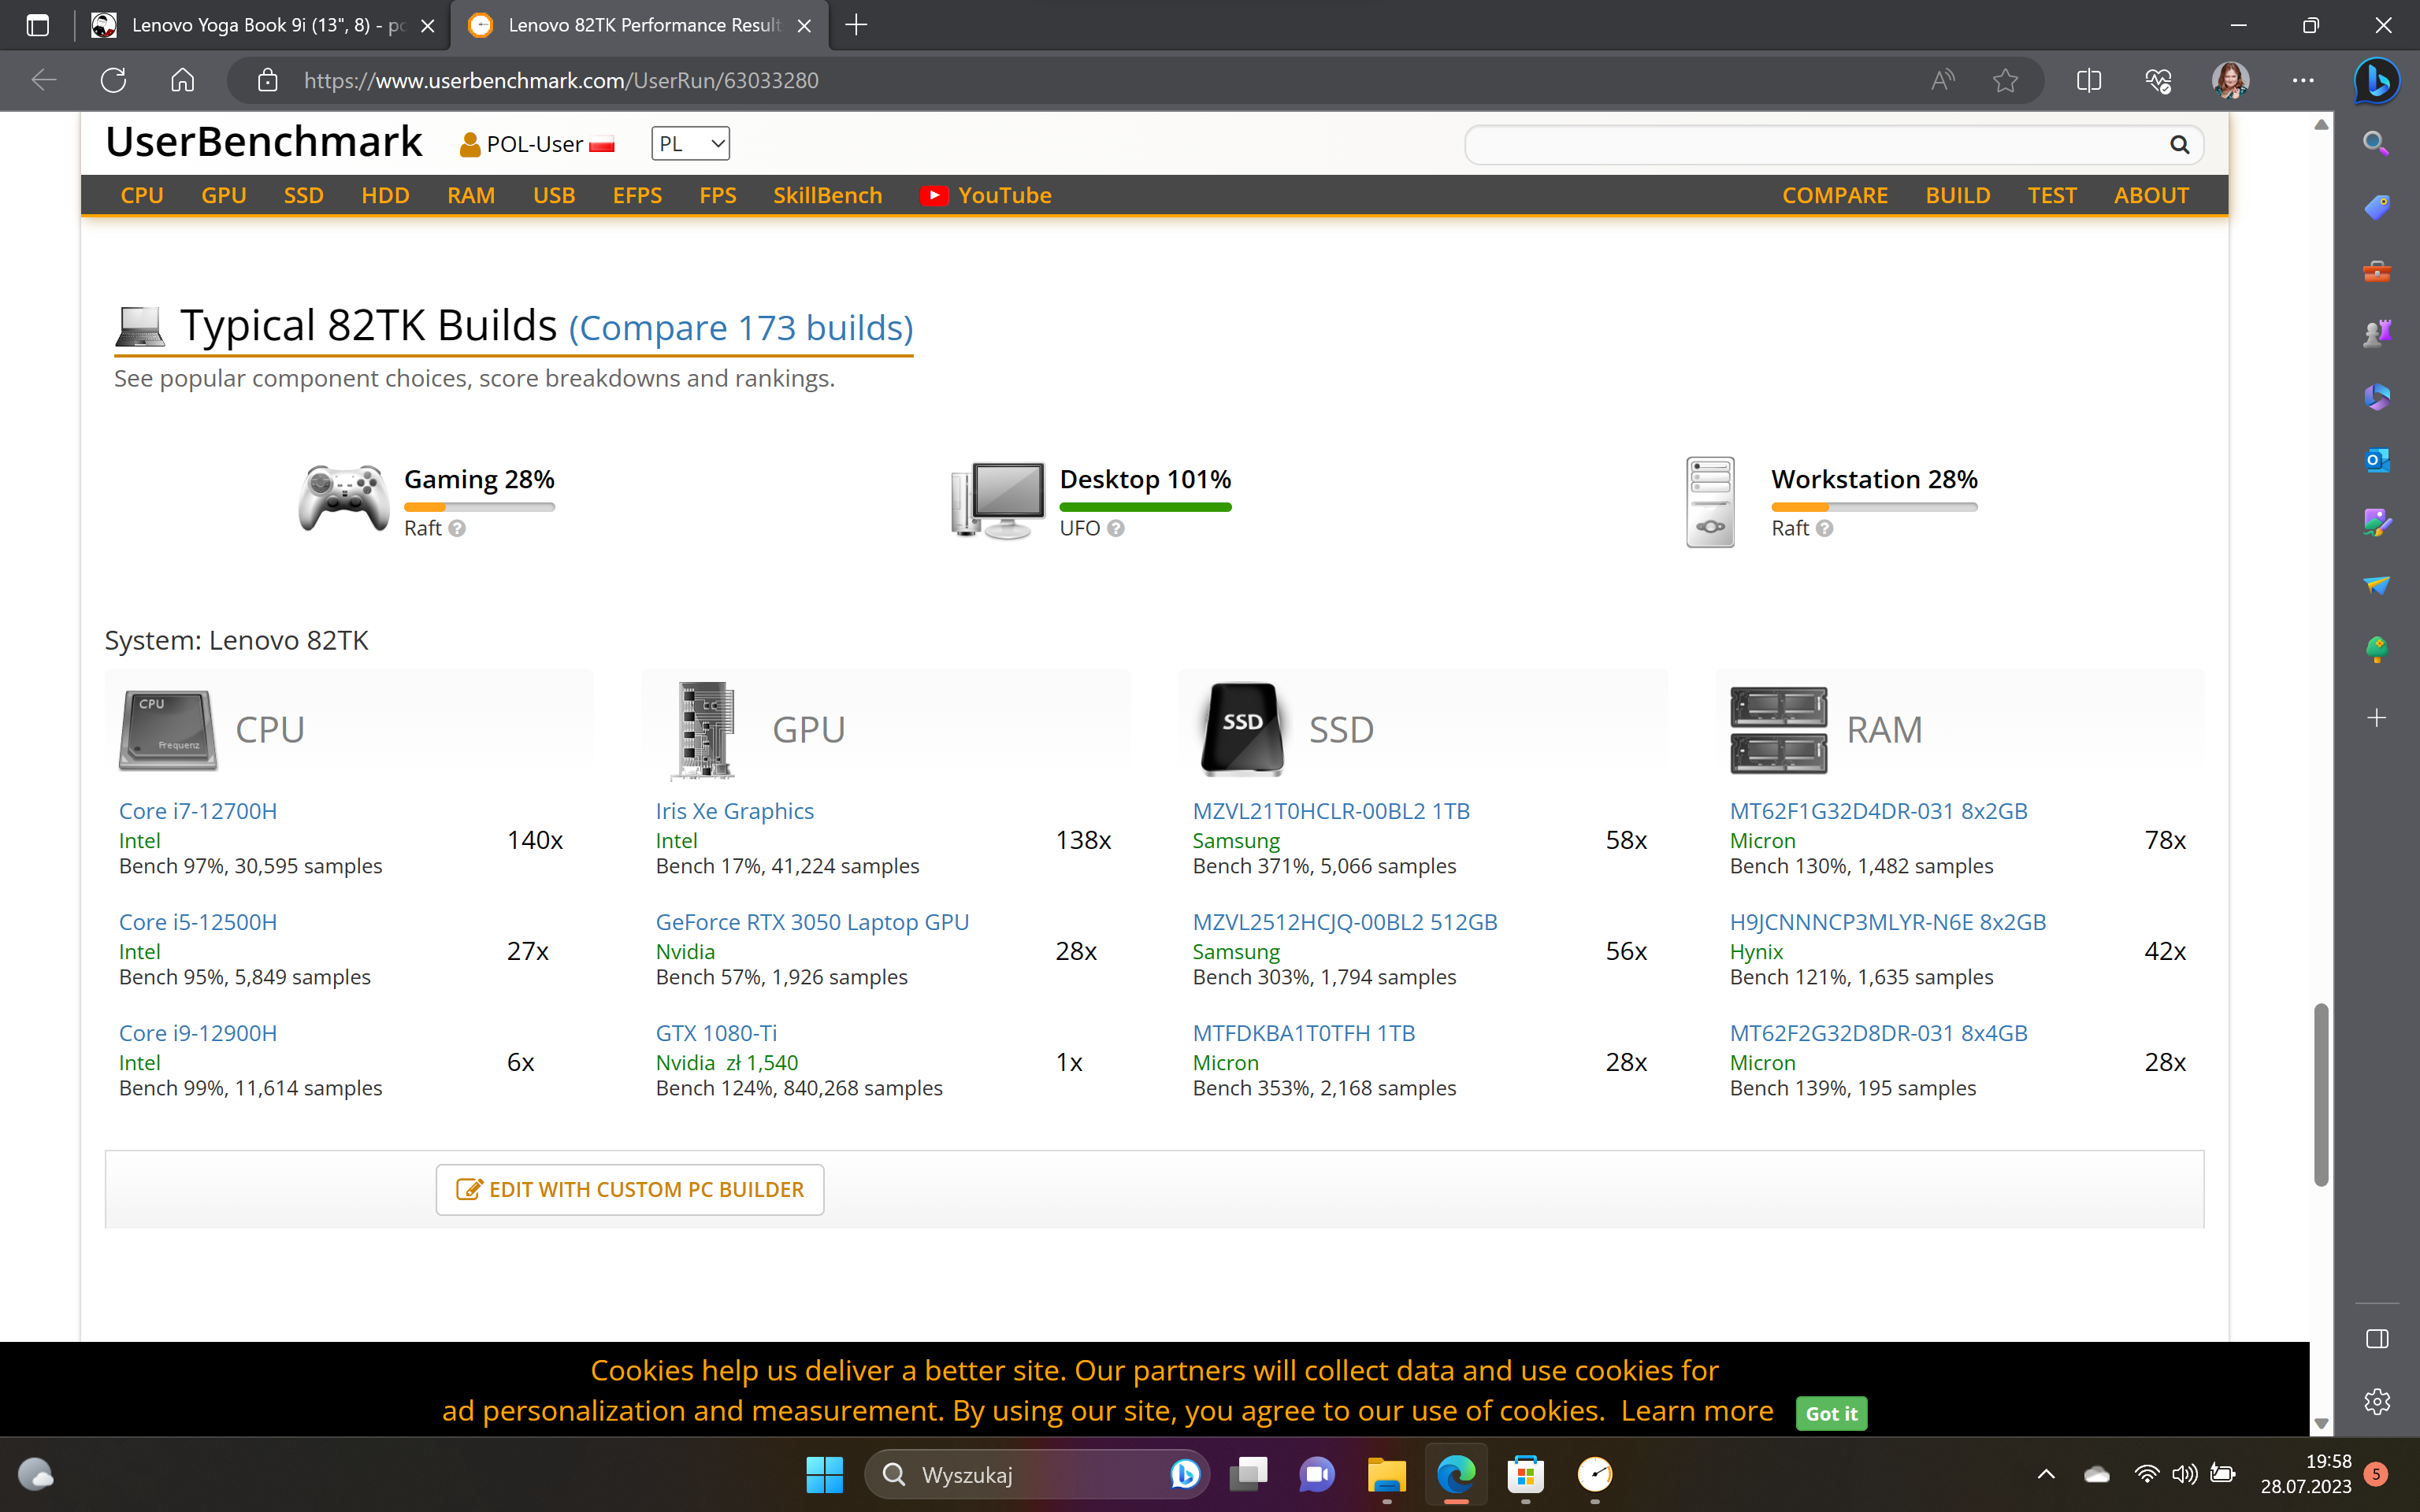Image resolution: width=2420 pixels, height=1512 pixels.
Task: Add this page to favorites
Action: coord(2005,80)
